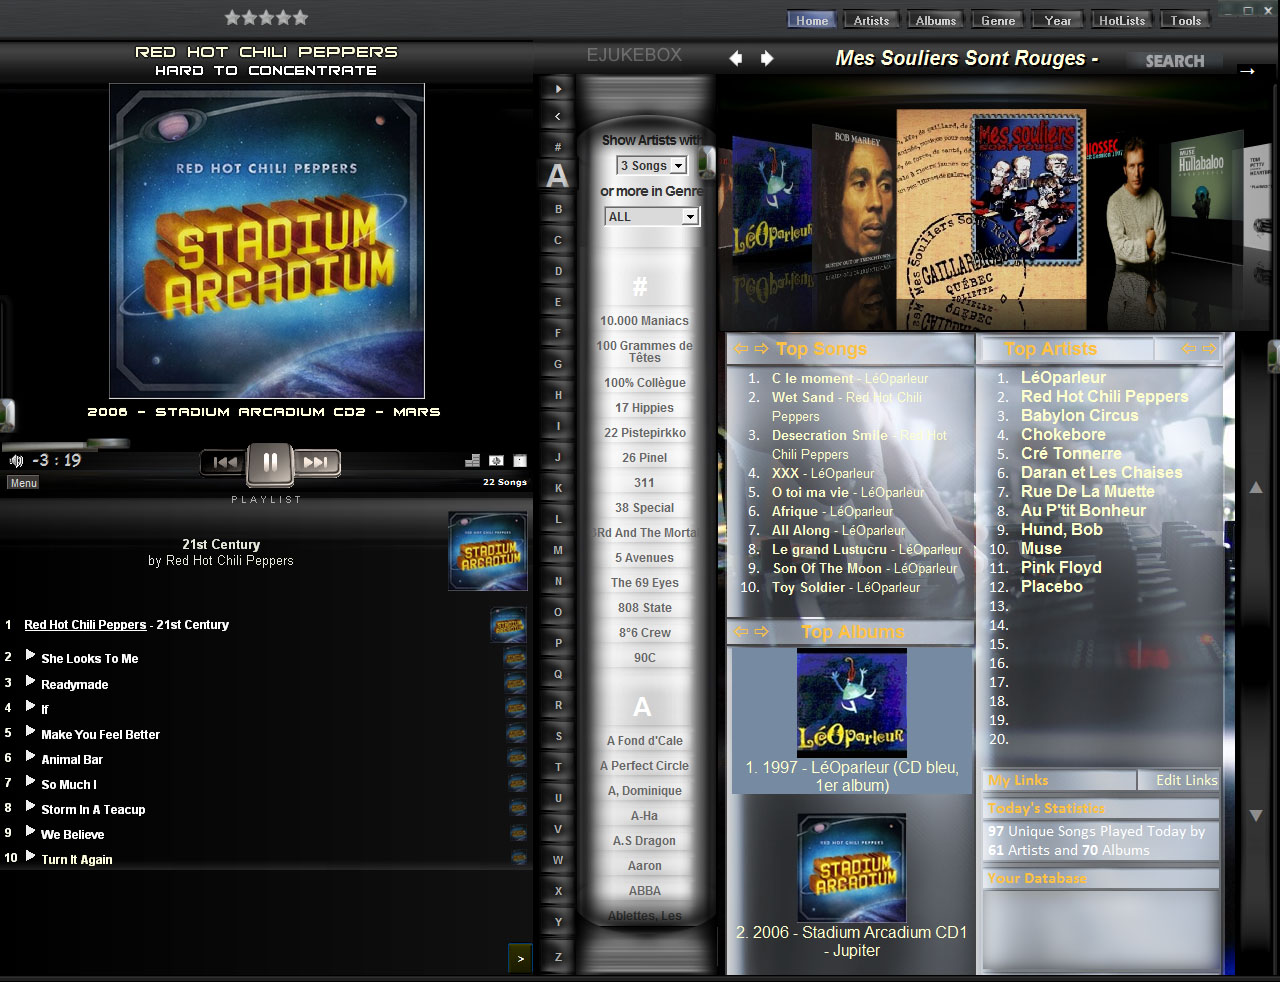Open the 3 Songs dropdown
The height and width of the screenshot is (982, 1280).
[652, 165]
